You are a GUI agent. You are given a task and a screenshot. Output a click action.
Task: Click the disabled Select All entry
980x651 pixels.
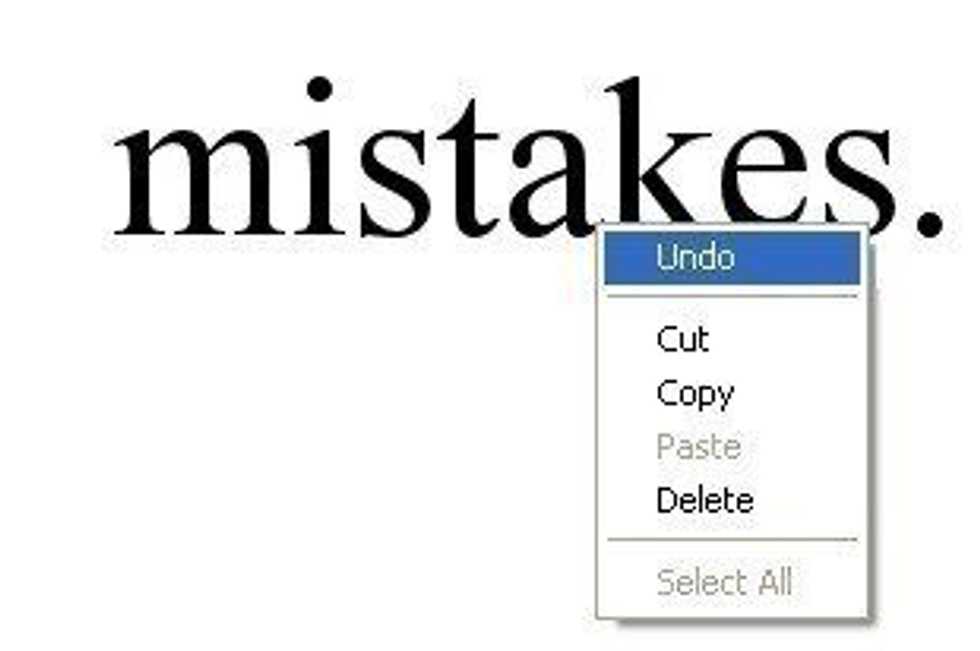click(732, 582)
